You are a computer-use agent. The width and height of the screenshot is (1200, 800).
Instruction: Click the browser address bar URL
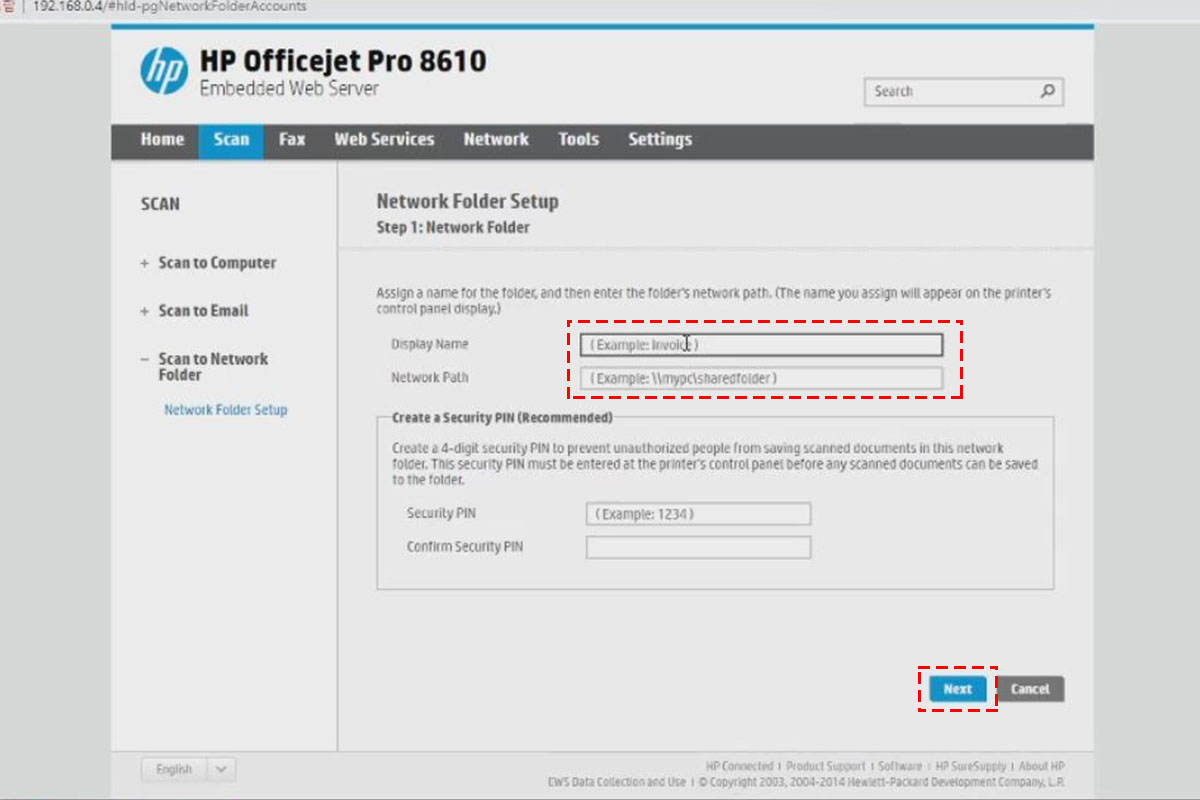[x=170, y=6]
